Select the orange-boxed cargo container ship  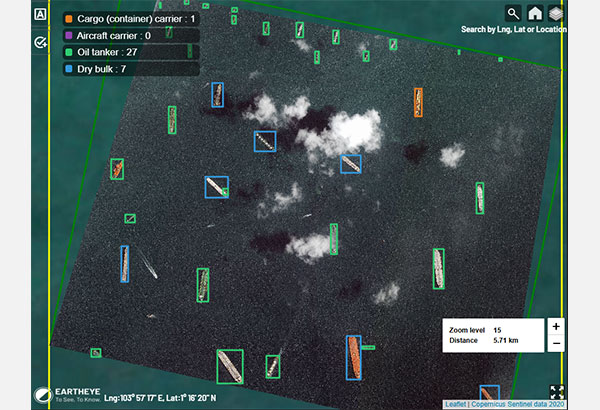418,102
